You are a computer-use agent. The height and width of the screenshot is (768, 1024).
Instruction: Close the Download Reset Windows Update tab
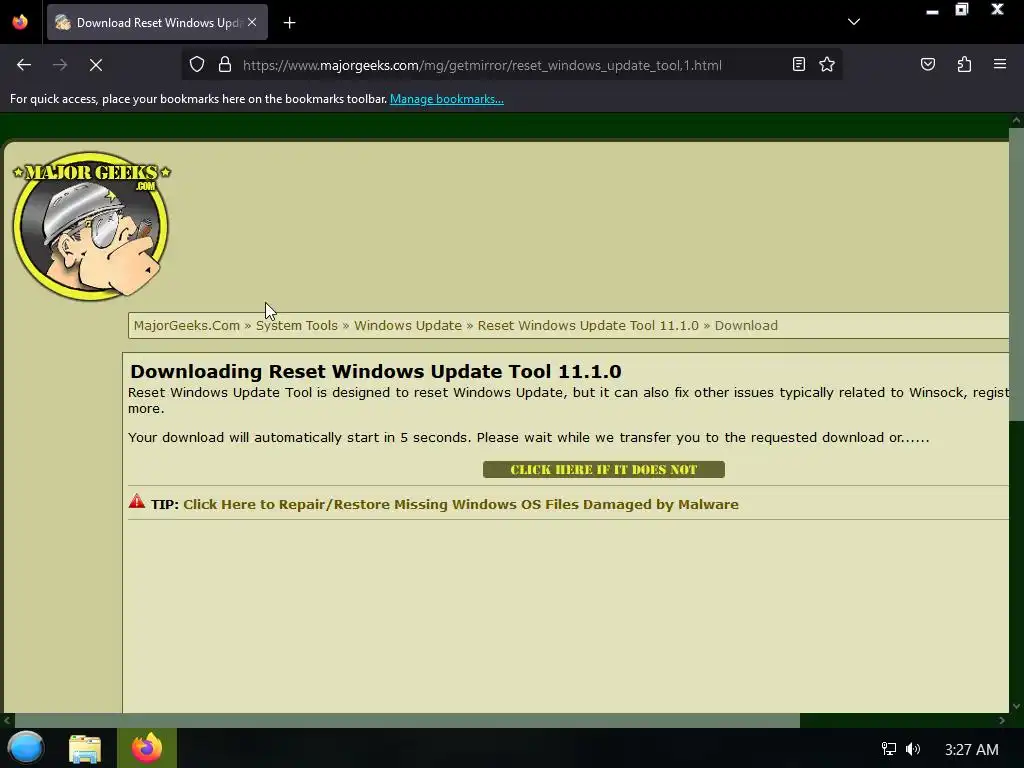click(x=252, y=22)
